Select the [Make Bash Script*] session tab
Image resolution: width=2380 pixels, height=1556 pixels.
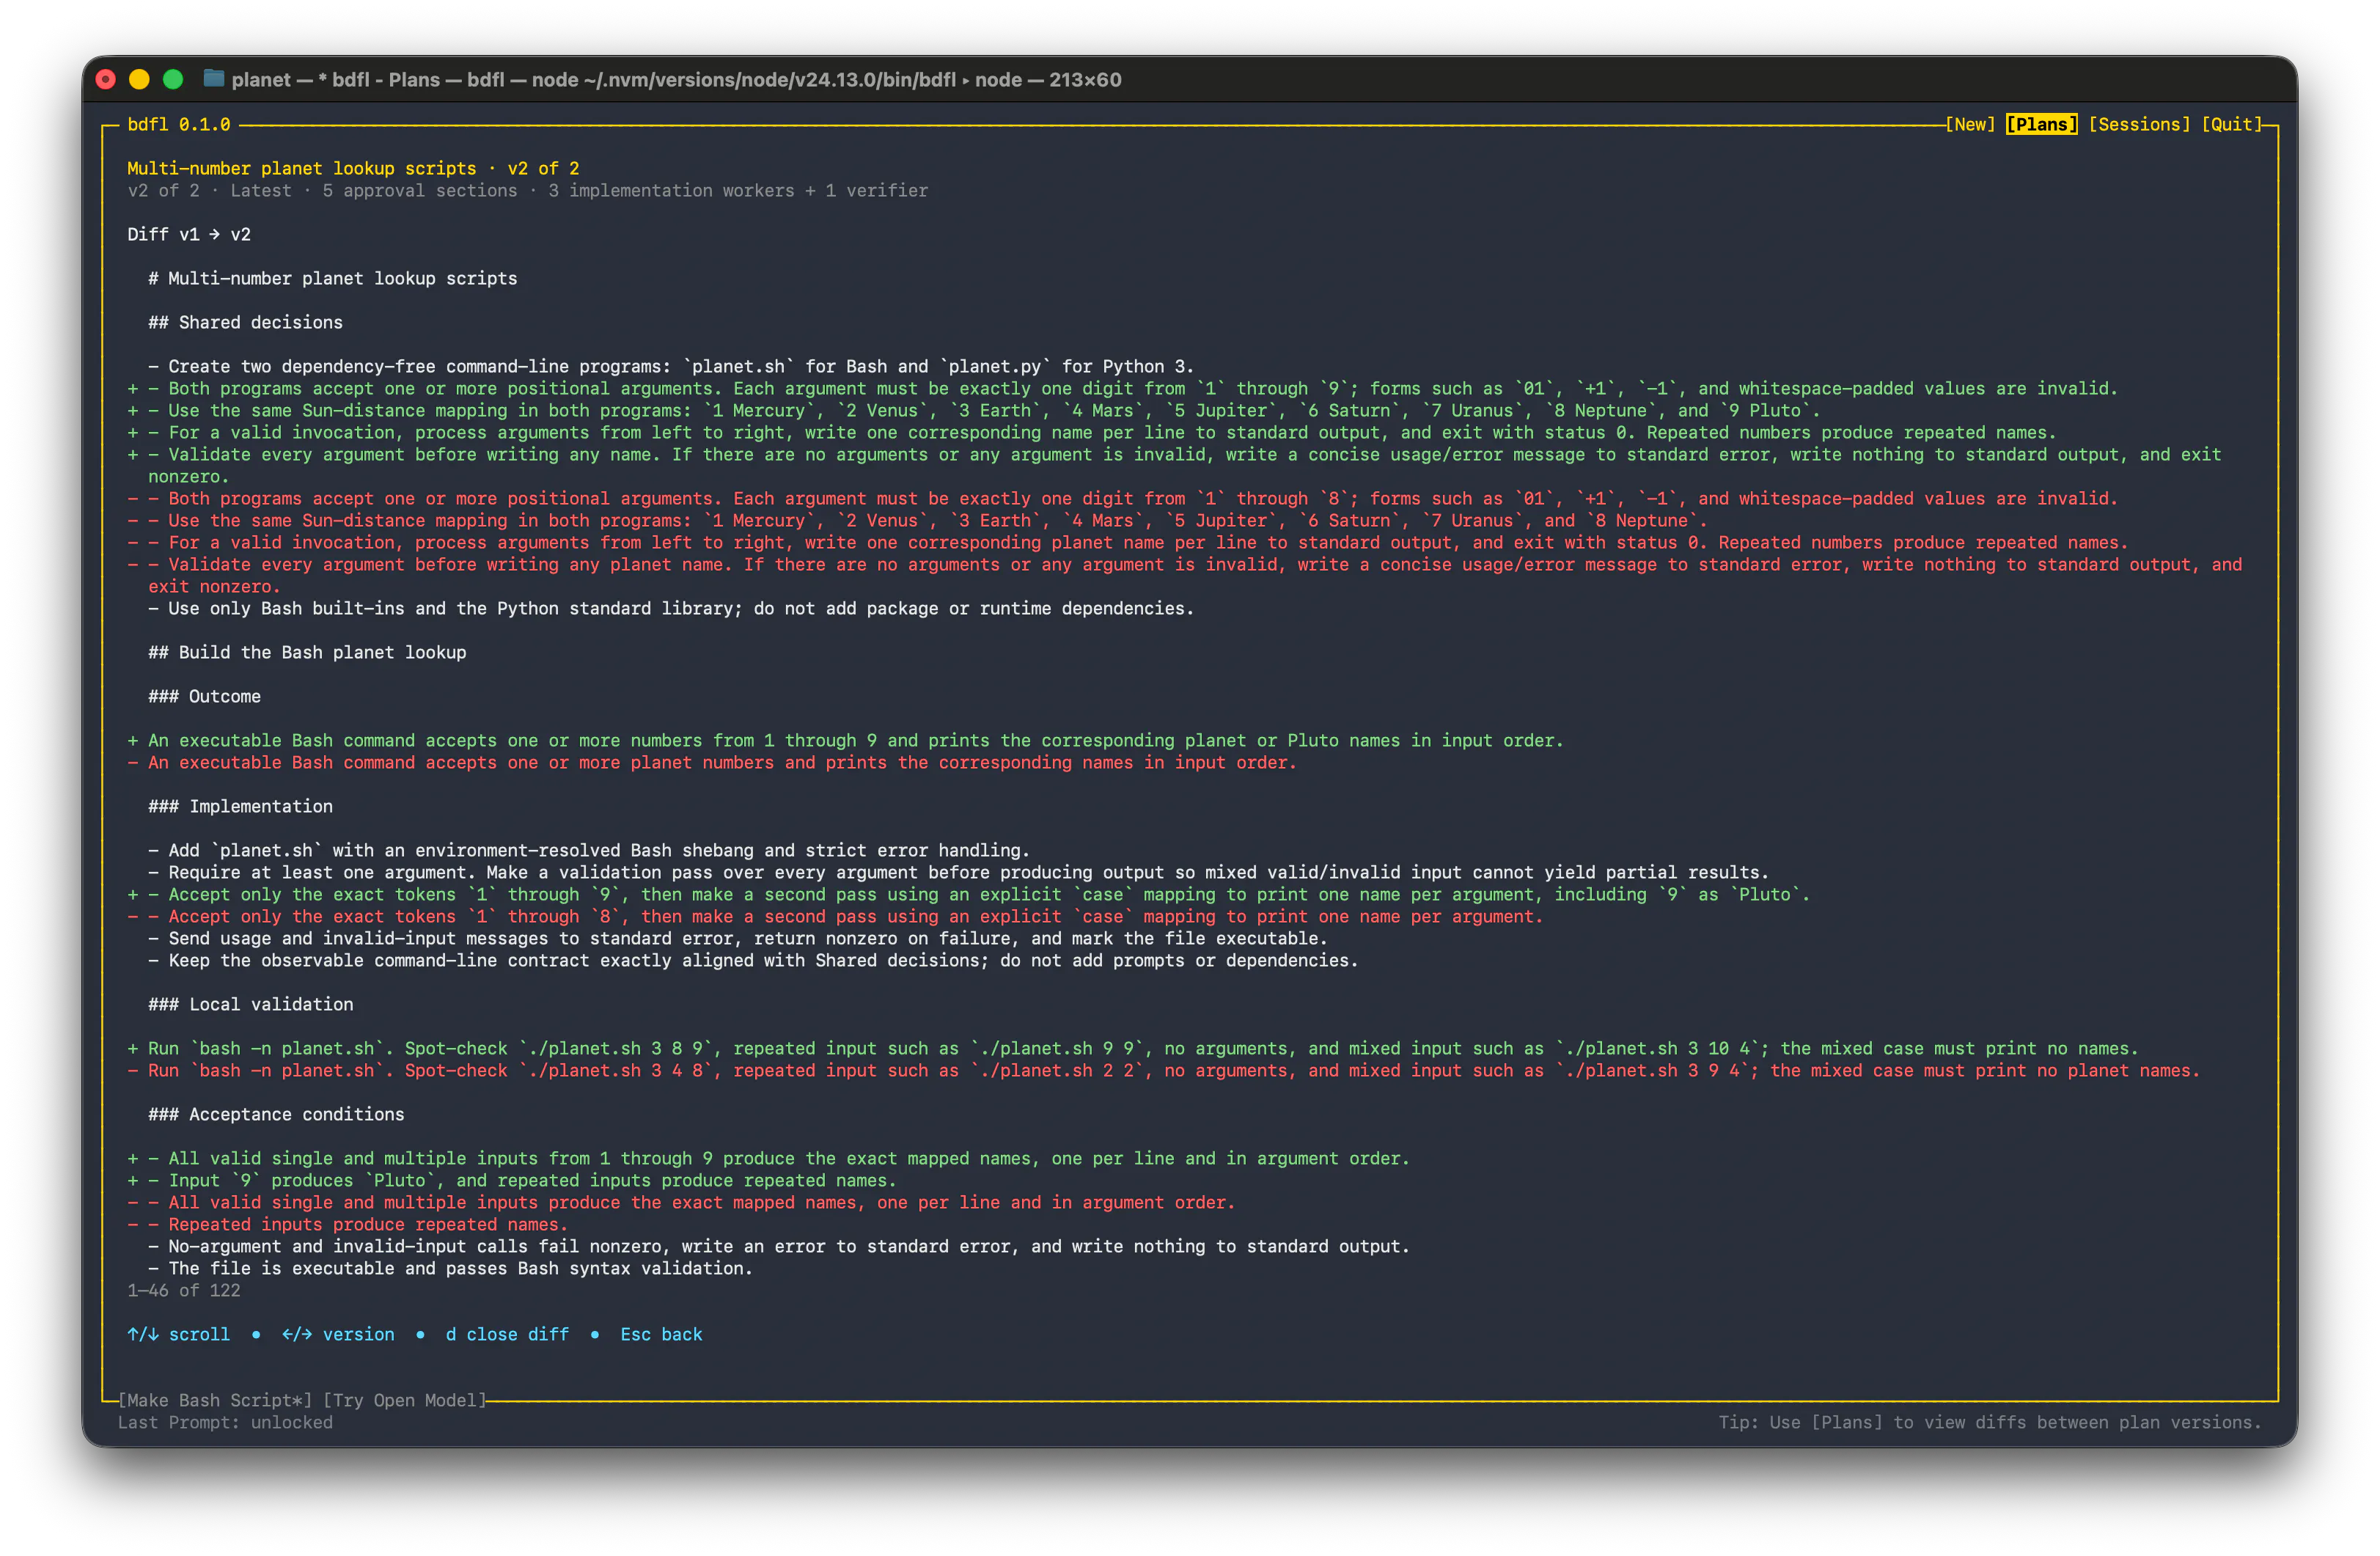(215, 1400)
